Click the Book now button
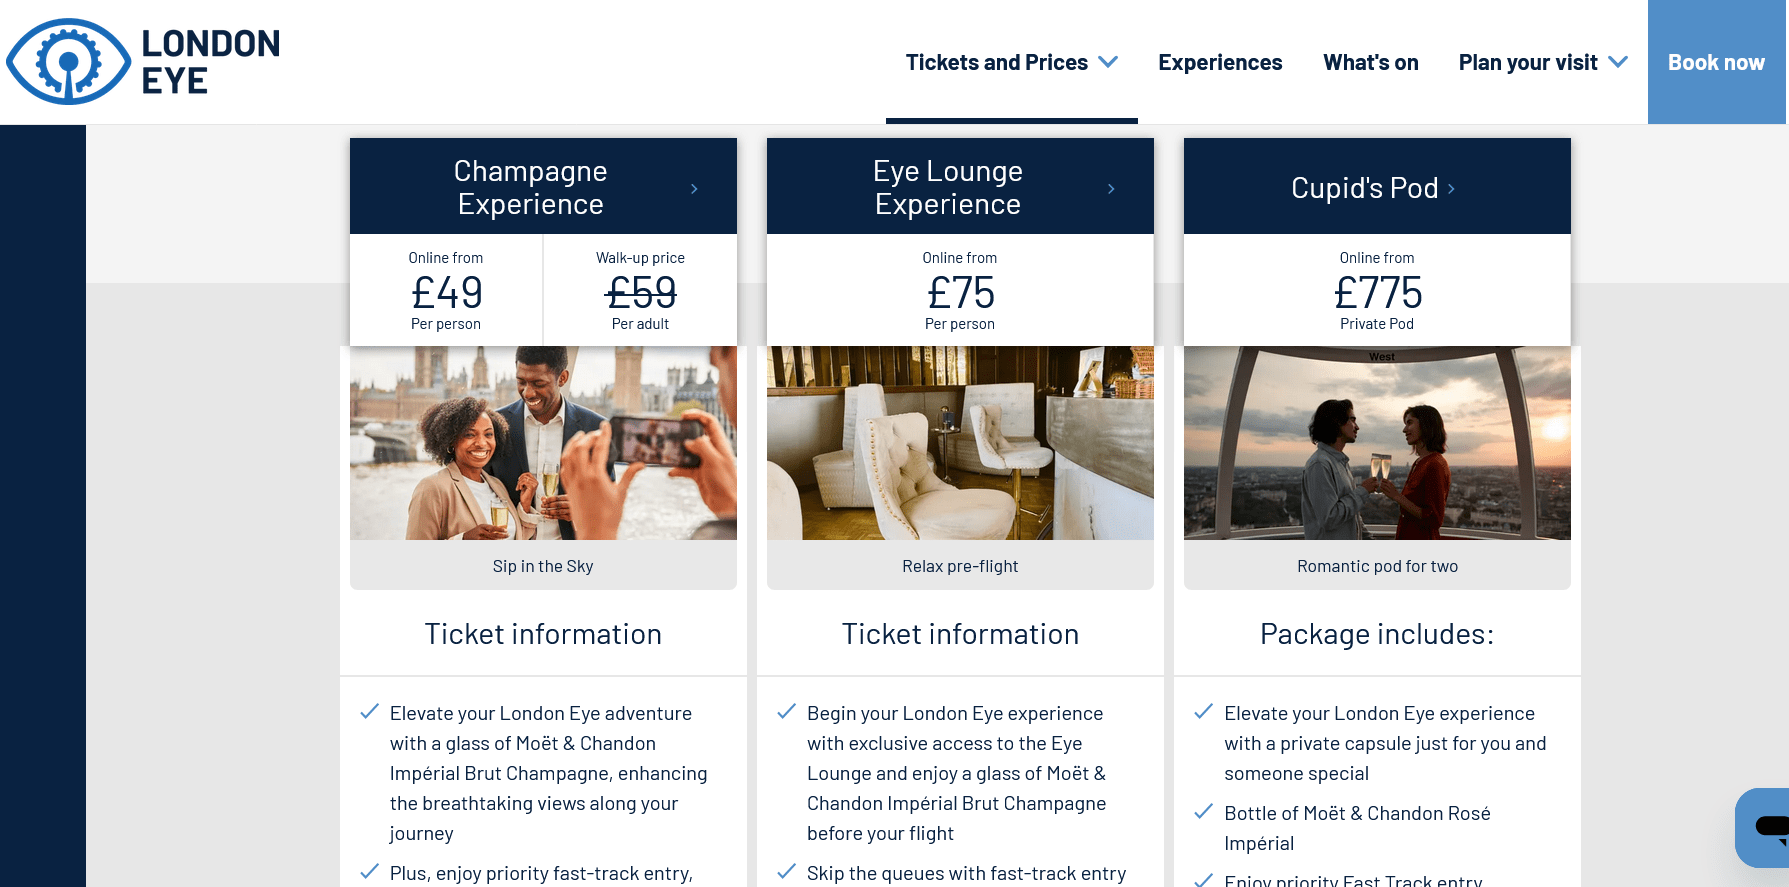This screenshot has height=887, width=1789. pos(1716,62)
